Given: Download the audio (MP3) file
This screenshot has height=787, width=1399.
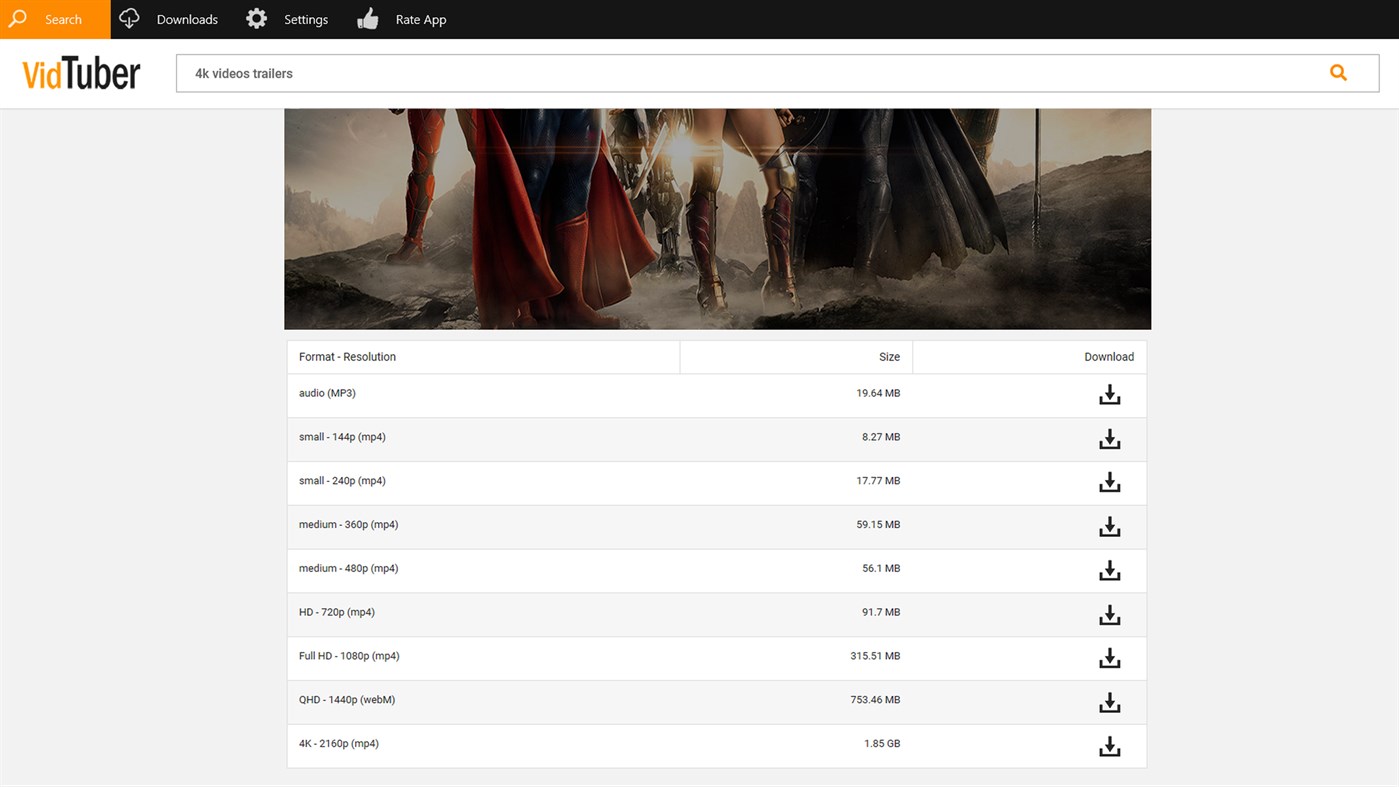Looking at the screenshot, I should [1109, 395].
